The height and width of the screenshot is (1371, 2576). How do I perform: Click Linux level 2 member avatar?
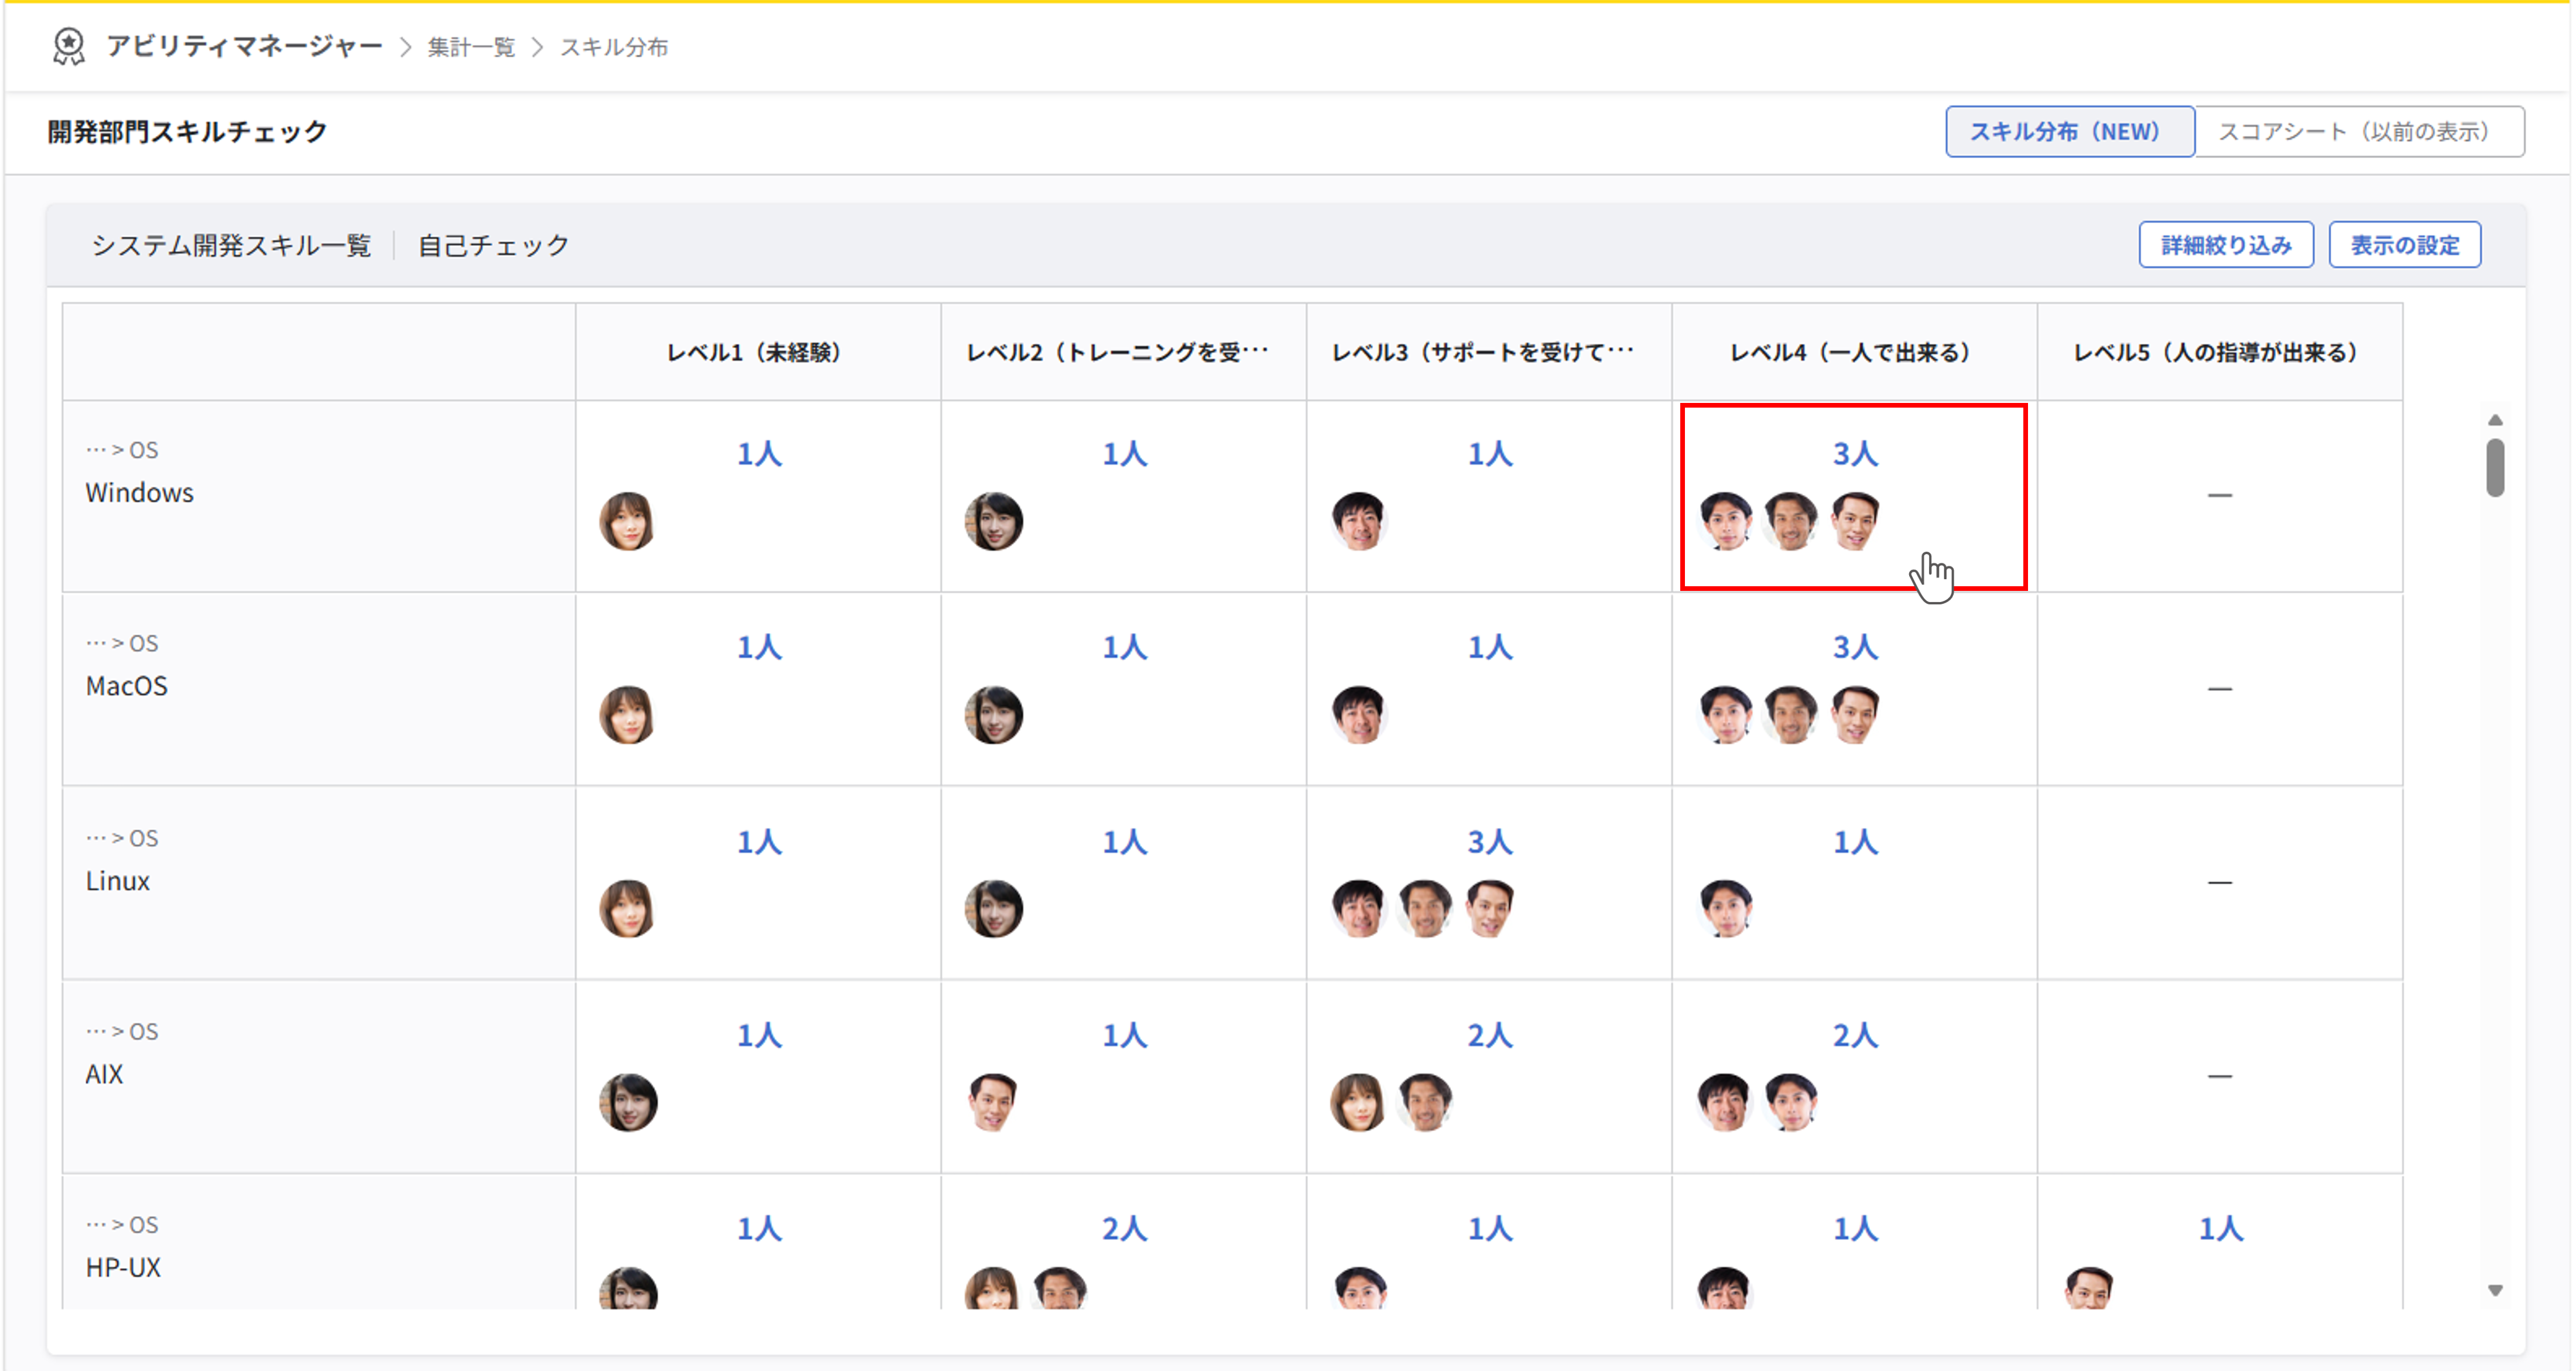coord(993,909)
